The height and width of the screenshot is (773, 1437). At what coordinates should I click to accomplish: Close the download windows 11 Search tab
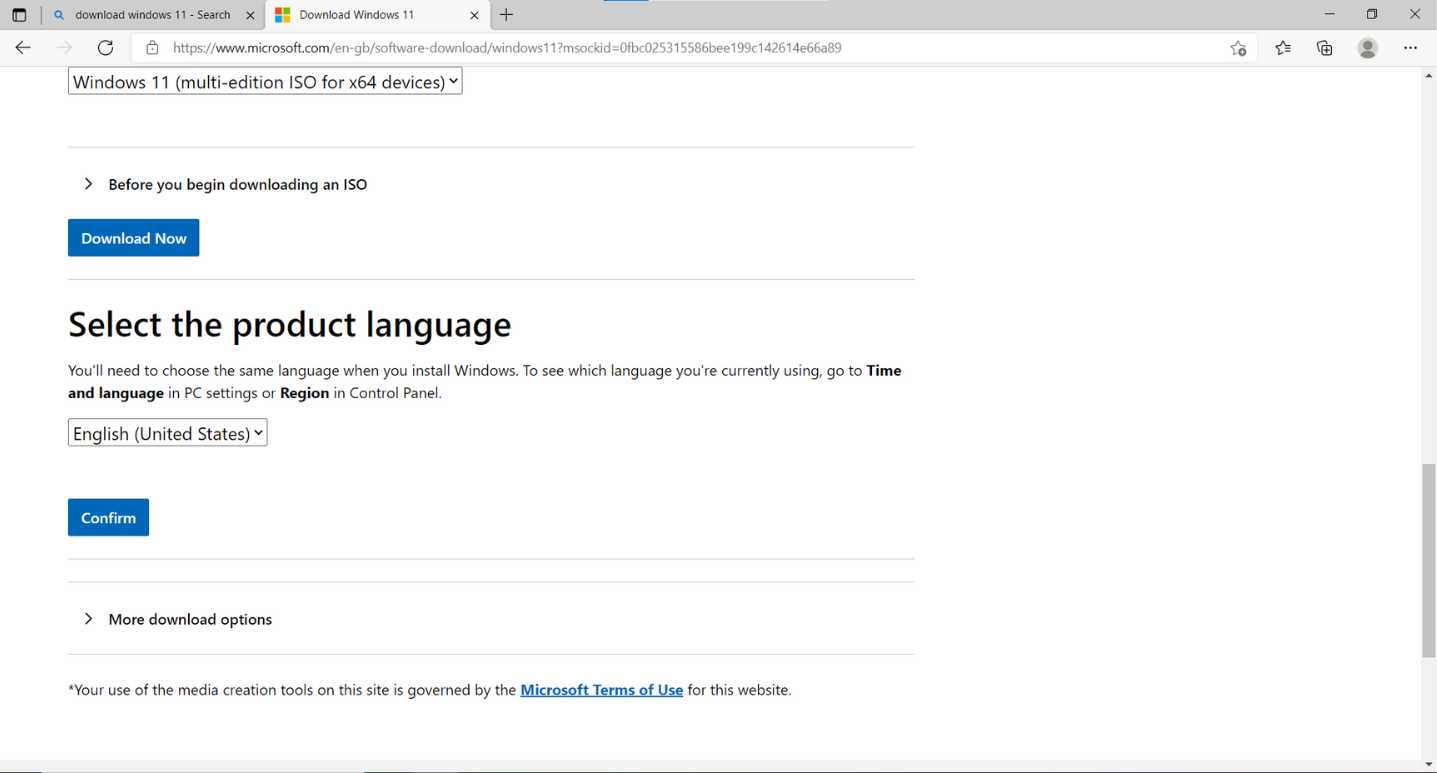250,15
